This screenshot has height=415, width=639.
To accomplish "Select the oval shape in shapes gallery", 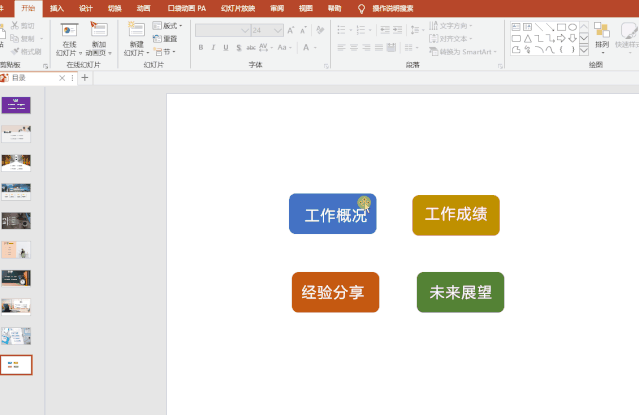I will point(572,27).
